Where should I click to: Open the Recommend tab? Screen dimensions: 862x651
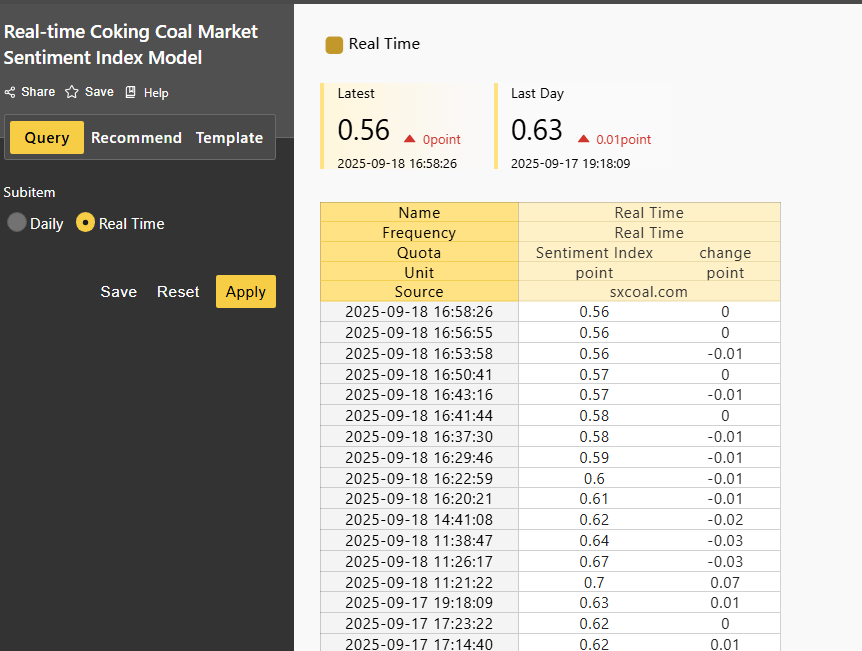[x=136, y=138]
